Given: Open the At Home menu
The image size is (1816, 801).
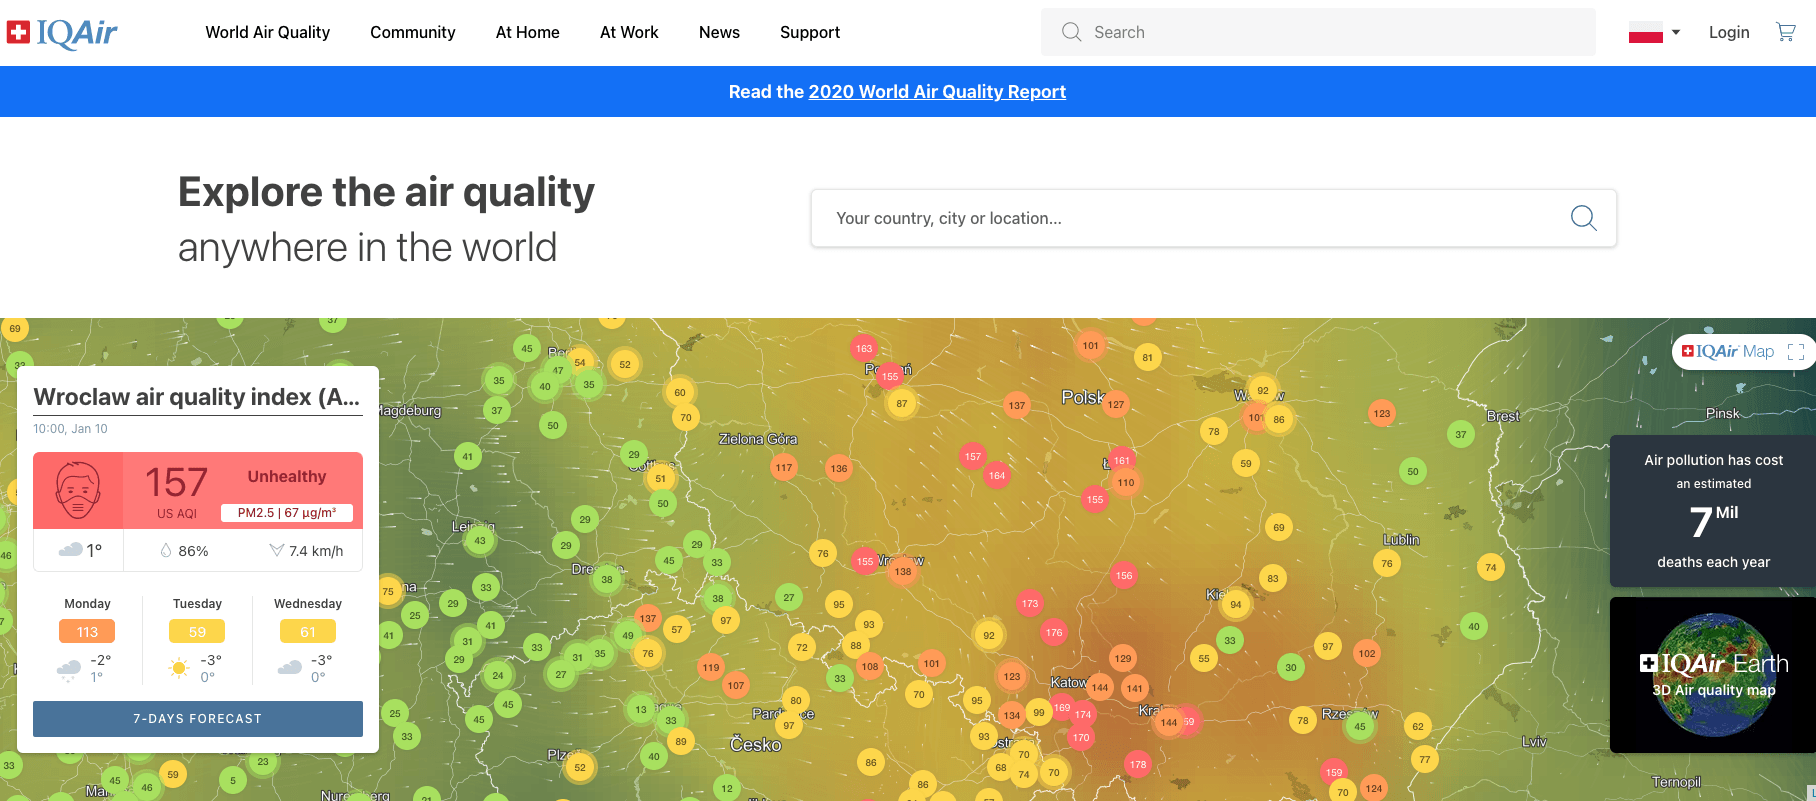Looking at the screenshot, I should click(x=527, y=32).
